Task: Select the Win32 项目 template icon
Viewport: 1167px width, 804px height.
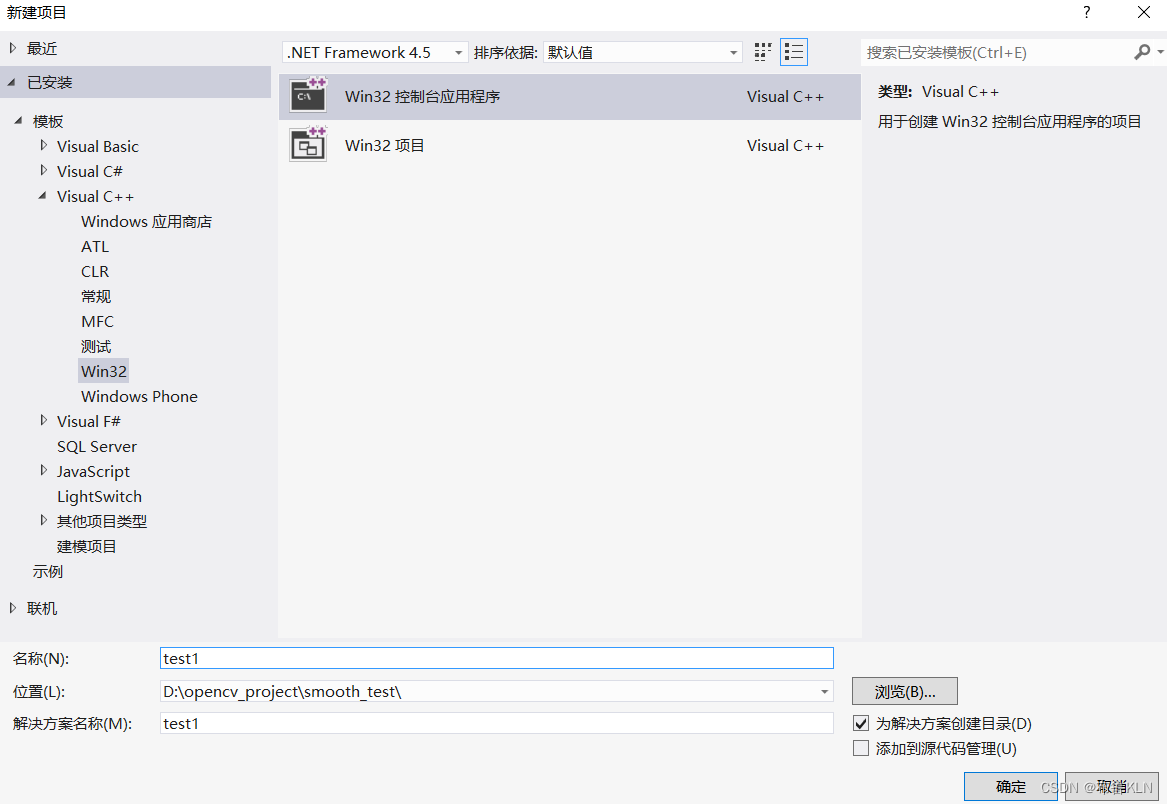Action: 307,144
